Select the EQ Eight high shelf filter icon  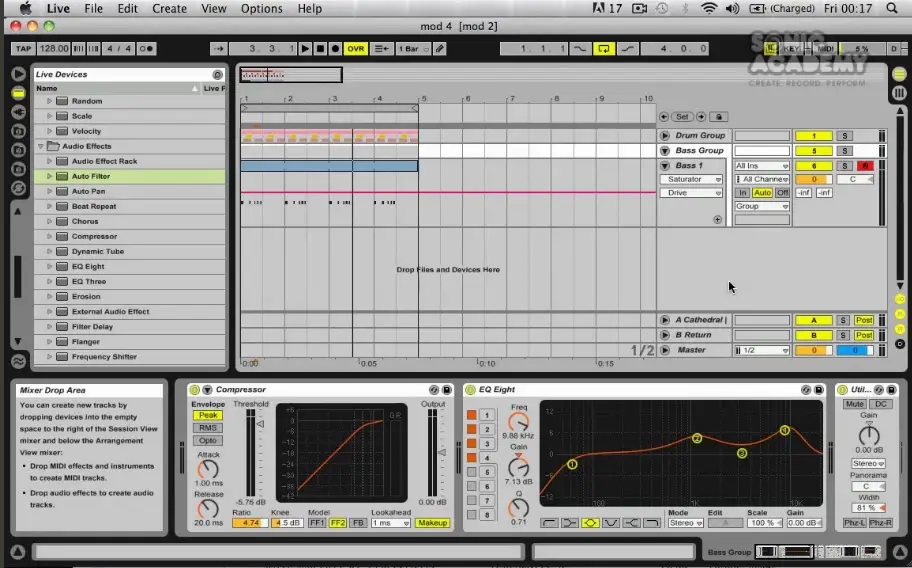point(632,523)
